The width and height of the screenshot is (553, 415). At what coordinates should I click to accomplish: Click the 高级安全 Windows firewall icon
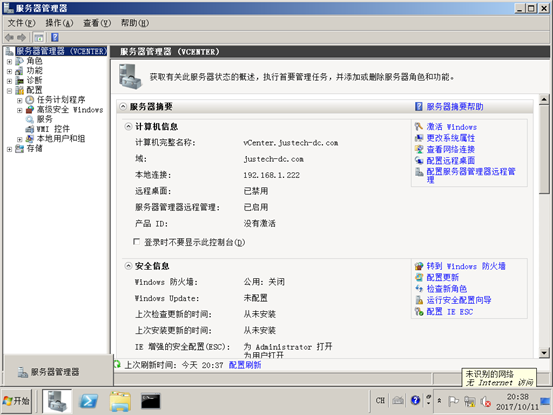(x=30, y=110)
